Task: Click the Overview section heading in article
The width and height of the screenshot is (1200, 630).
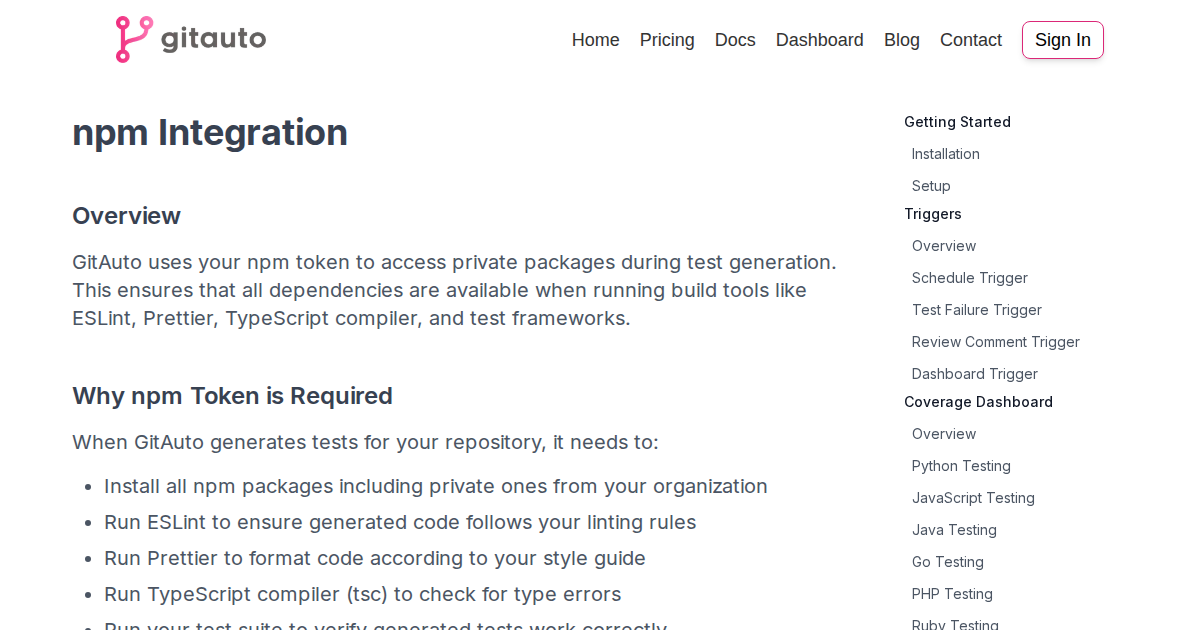Action: coord(126,216)
